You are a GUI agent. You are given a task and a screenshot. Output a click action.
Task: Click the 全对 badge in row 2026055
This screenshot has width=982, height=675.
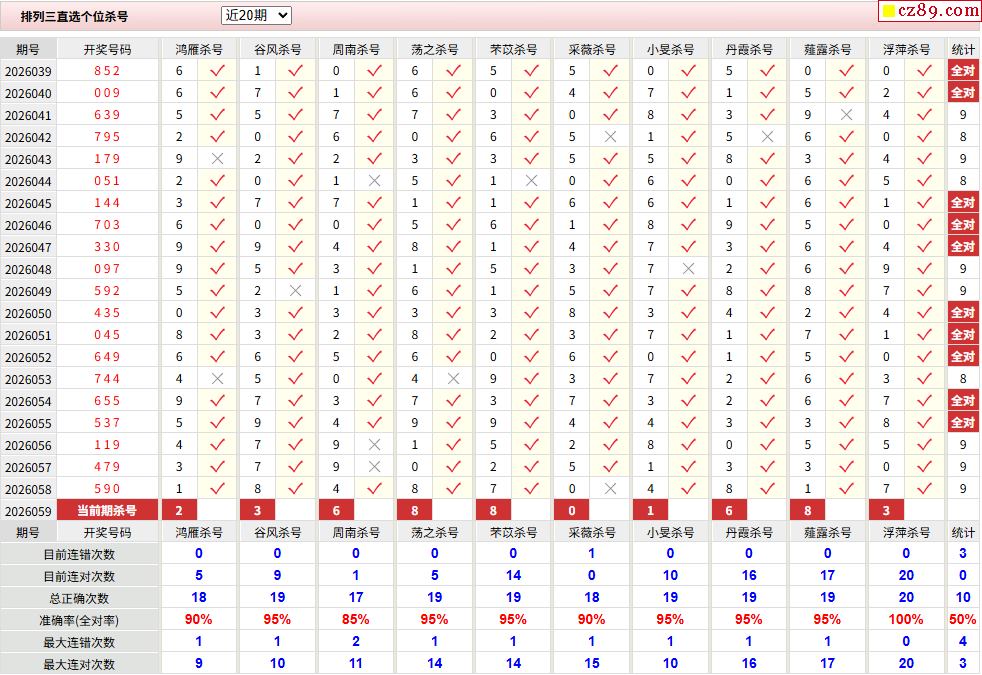click(x=963, y=423)
